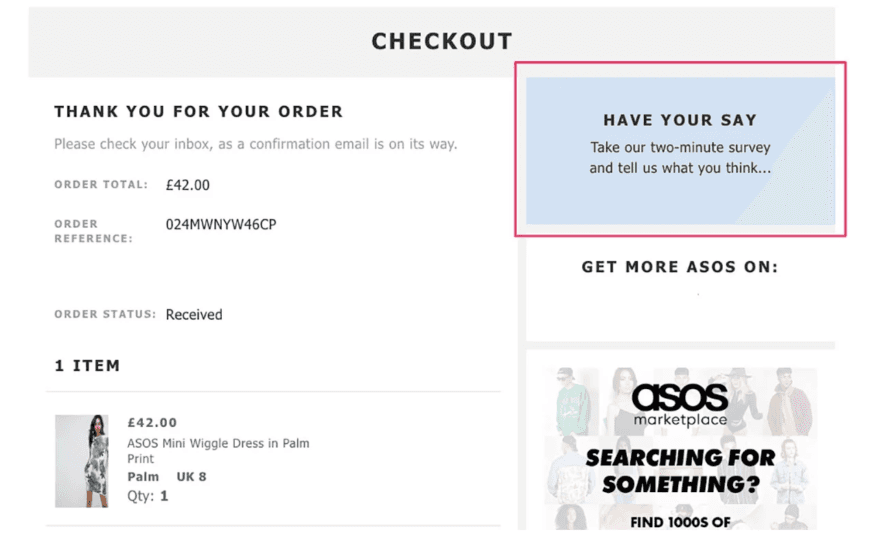Open ASOS Mini Wiggle Dress product link
Viewport: 880px width, 556px height.
coord(218,450)
